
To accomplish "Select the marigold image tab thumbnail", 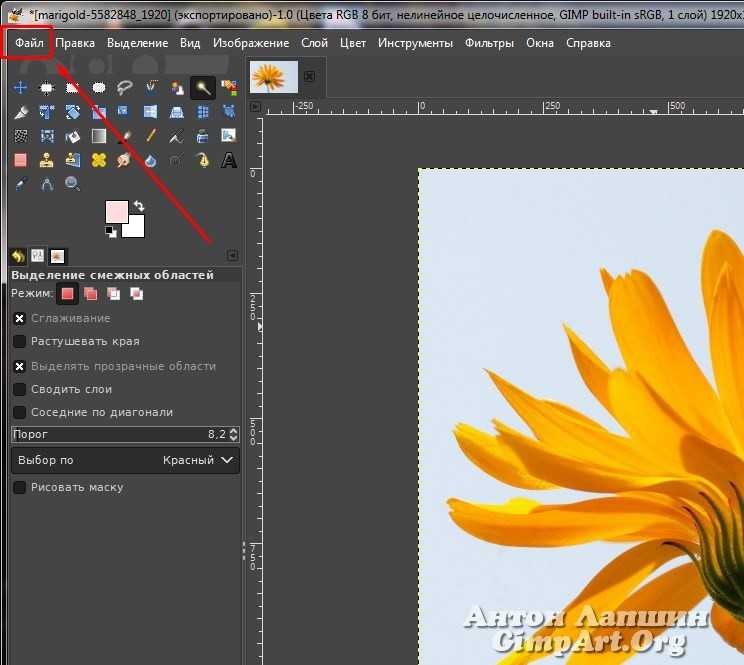I will point(274,76).
